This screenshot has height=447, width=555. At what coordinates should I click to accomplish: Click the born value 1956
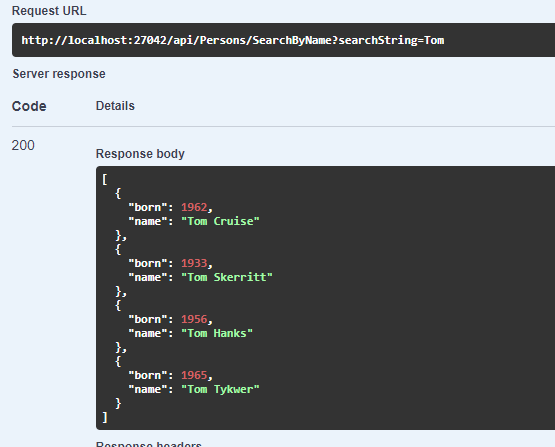point(194,319)
